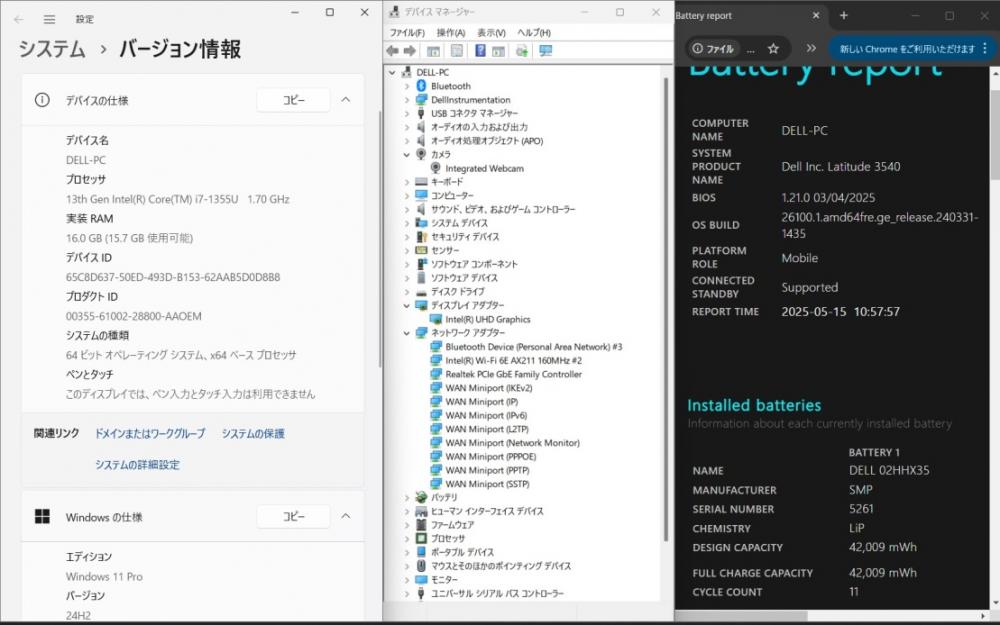This screenshot has height=625, width=1000.
Task: Open システムの保護 link
Action: [253, 434]
